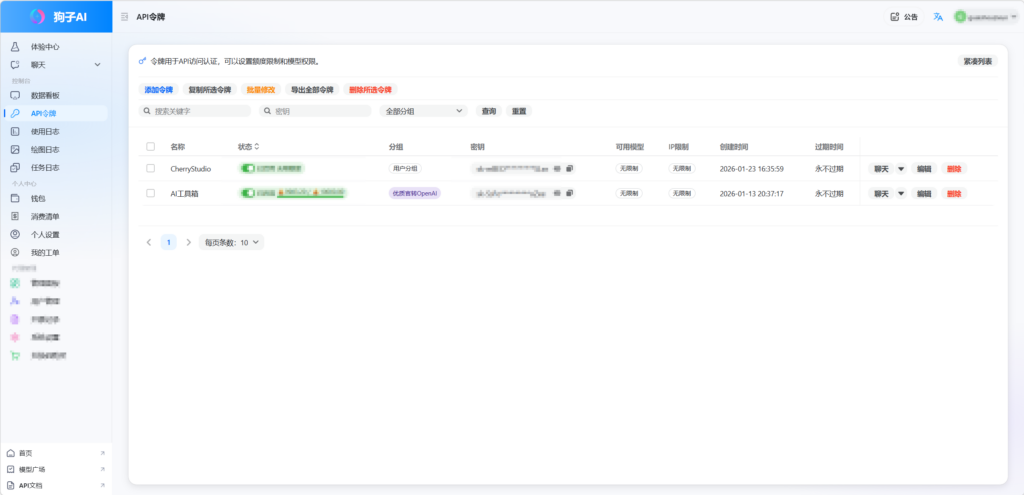Click the 用户分组 group tag
Image resolution: width=1024 pixels, height=495 pixels.
pos(405,168)
